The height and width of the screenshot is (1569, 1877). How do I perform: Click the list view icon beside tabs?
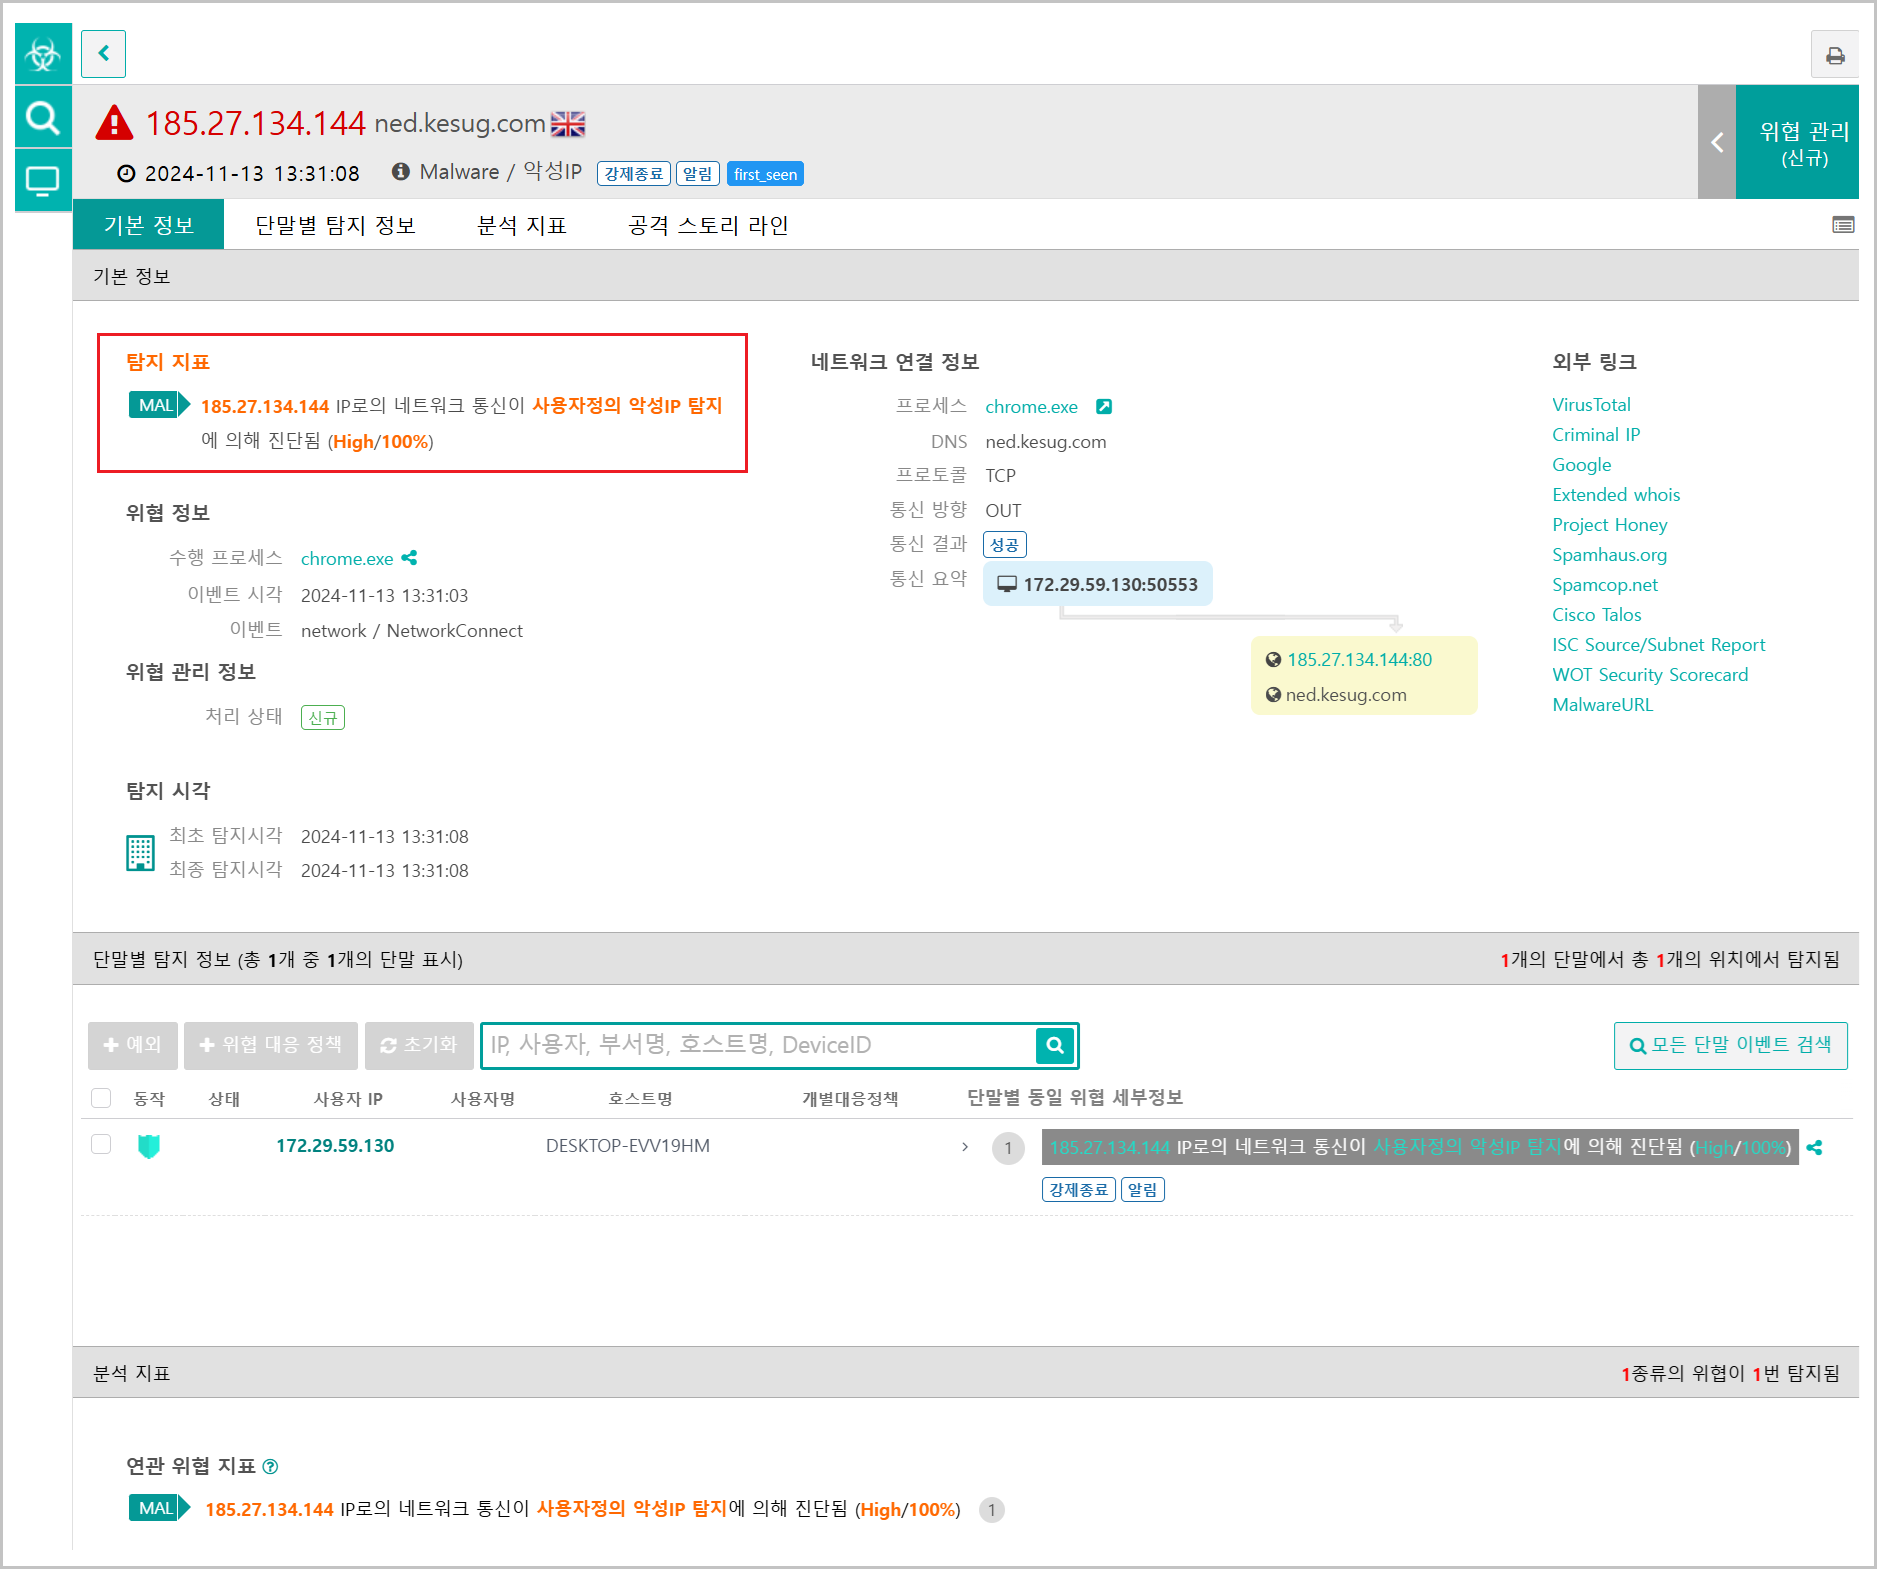click(x=1842, y=225)
